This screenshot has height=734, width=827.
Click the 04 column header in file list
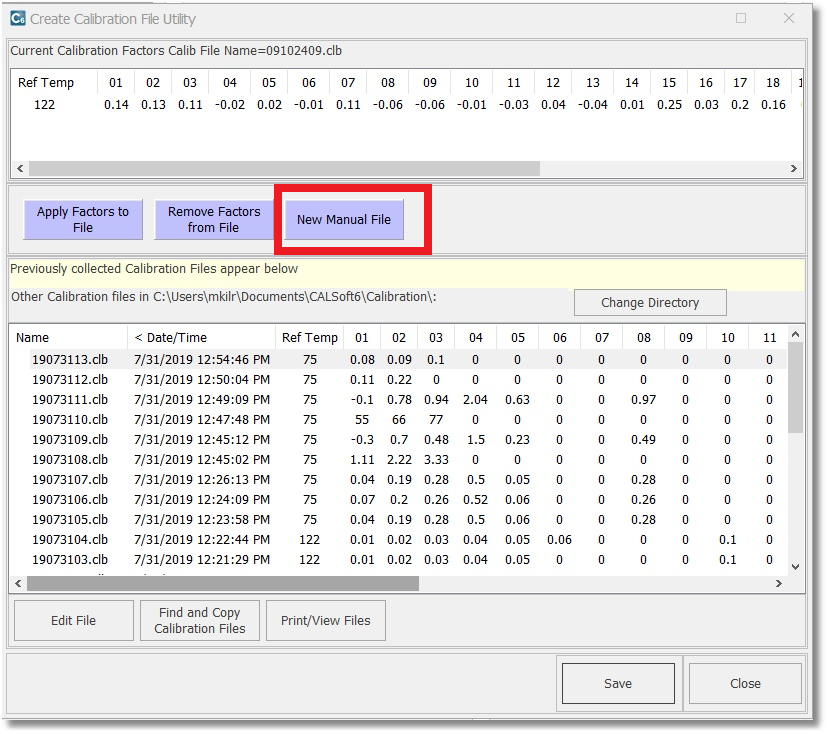[476, 337]
